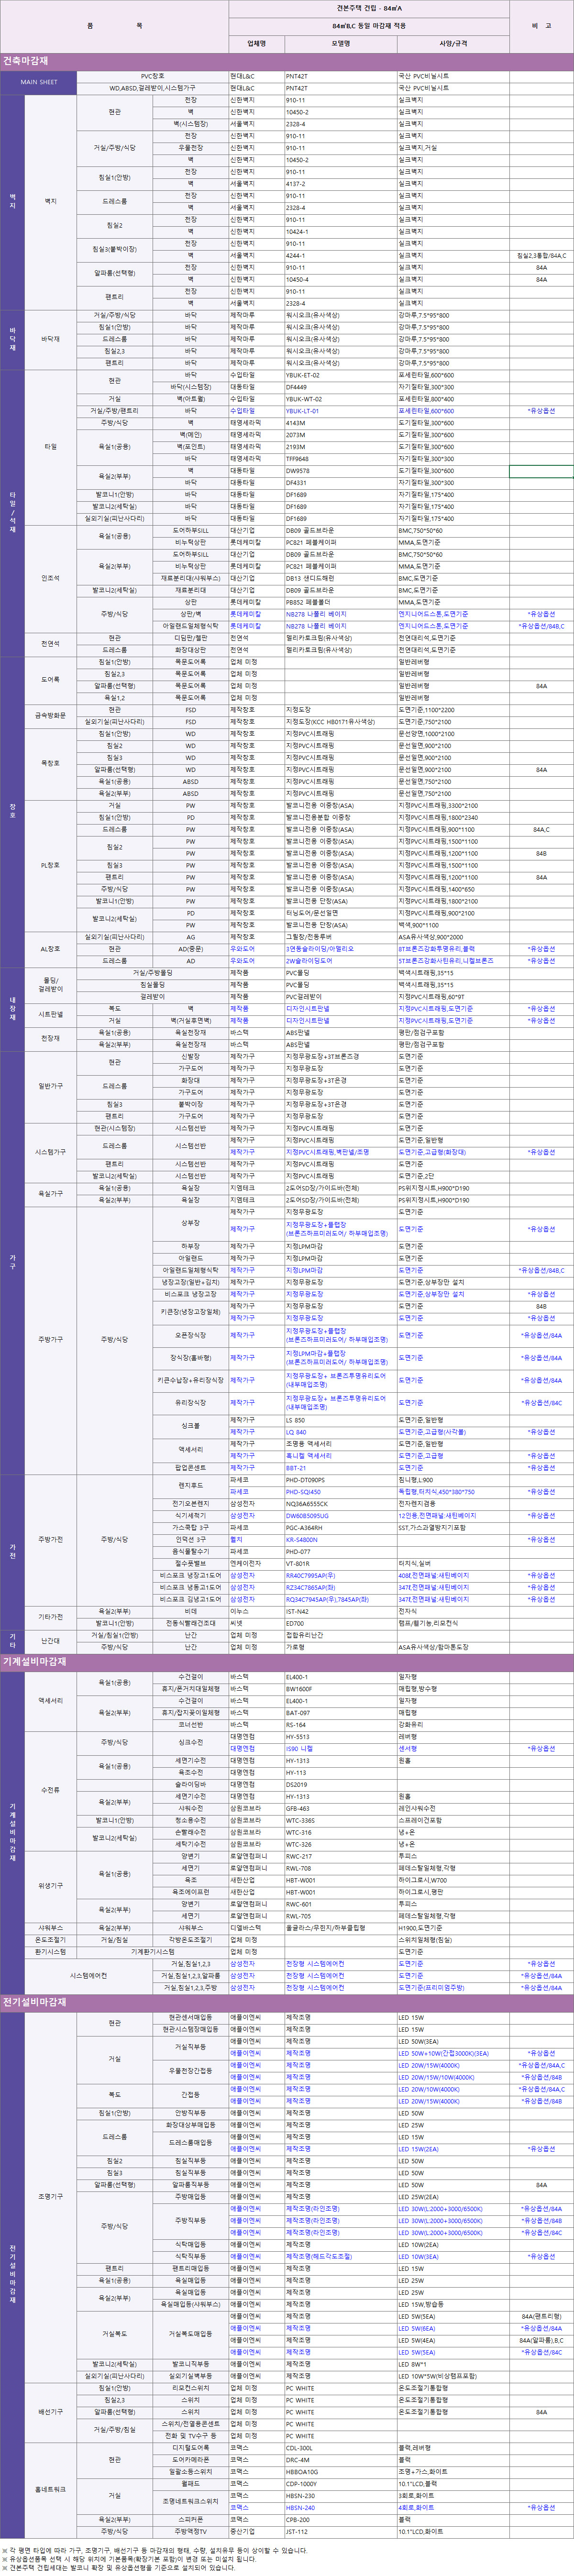Viewport: 574px width, 2576px height.
Task: Click the 배선기구 category cell
Action: coord(51,2413)
